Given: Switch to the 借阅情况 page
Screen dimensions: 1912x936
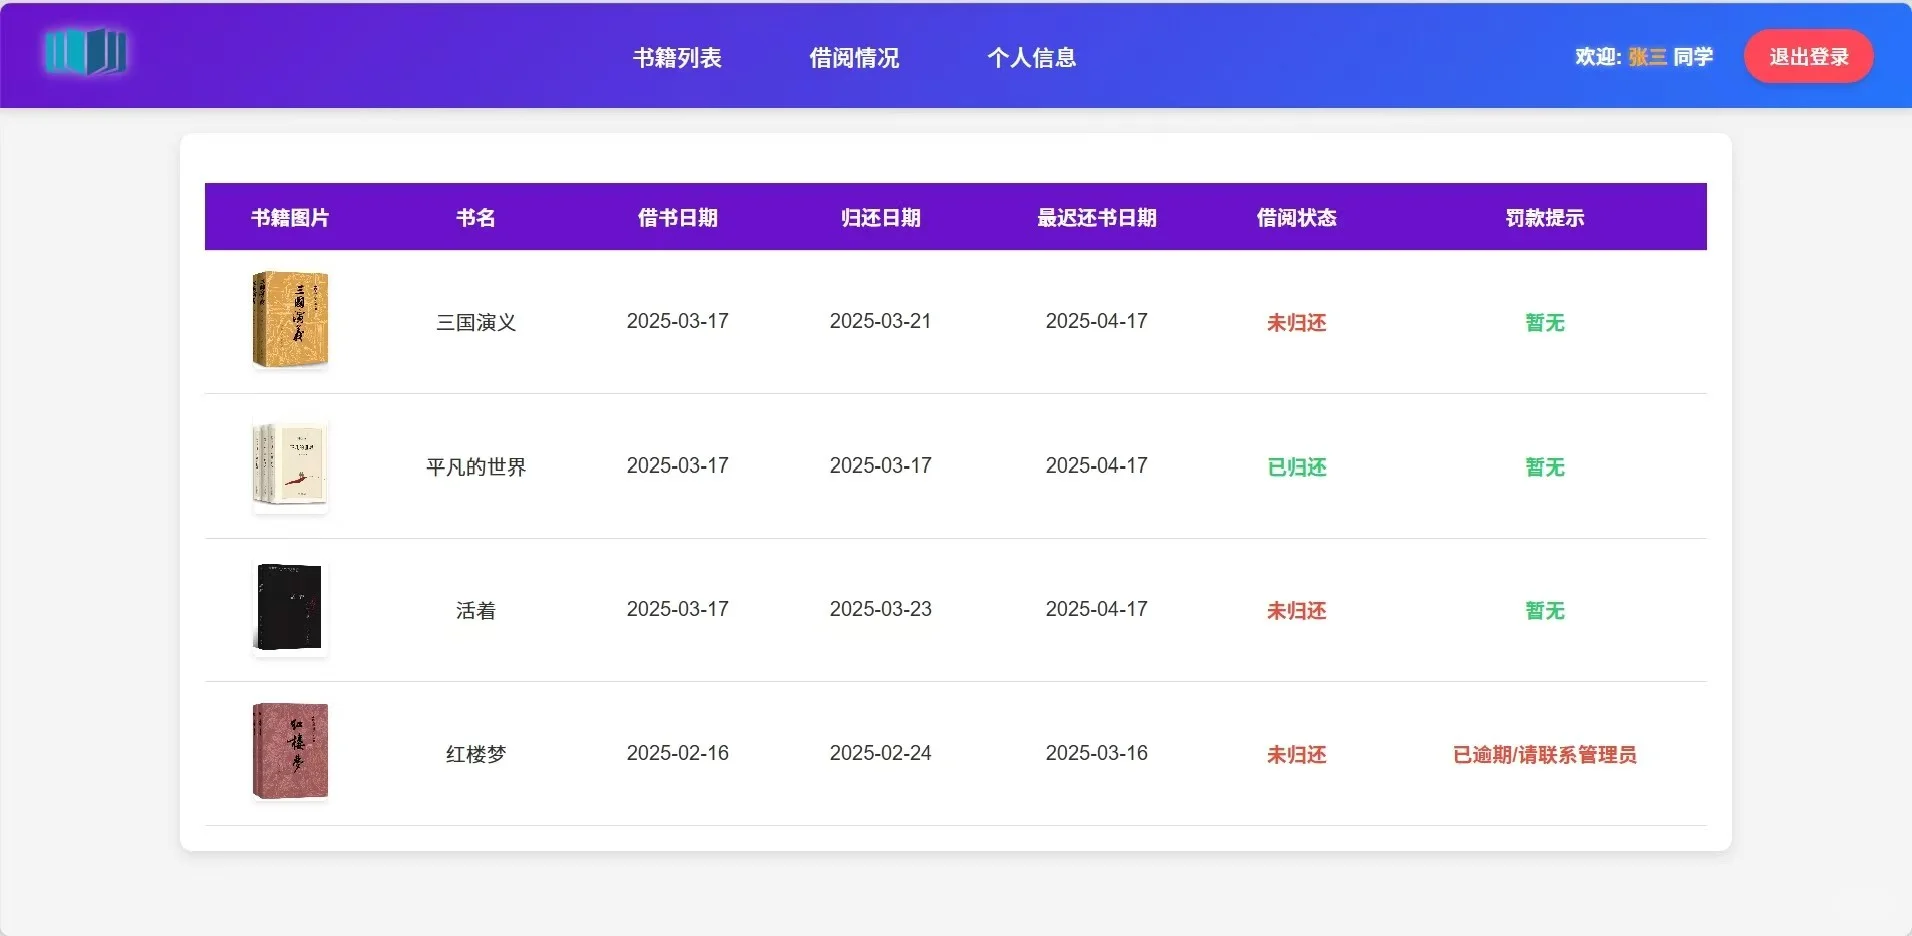Looking at the screenshot, I should click(854, 57).
